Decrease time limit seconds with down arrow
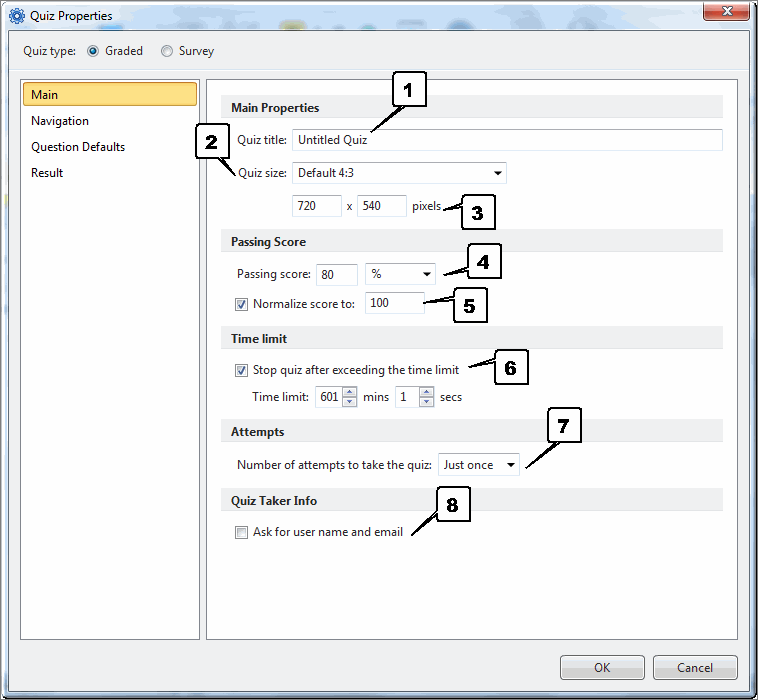The width and height of the screenshot is (758, 700). tap(426, 402)
